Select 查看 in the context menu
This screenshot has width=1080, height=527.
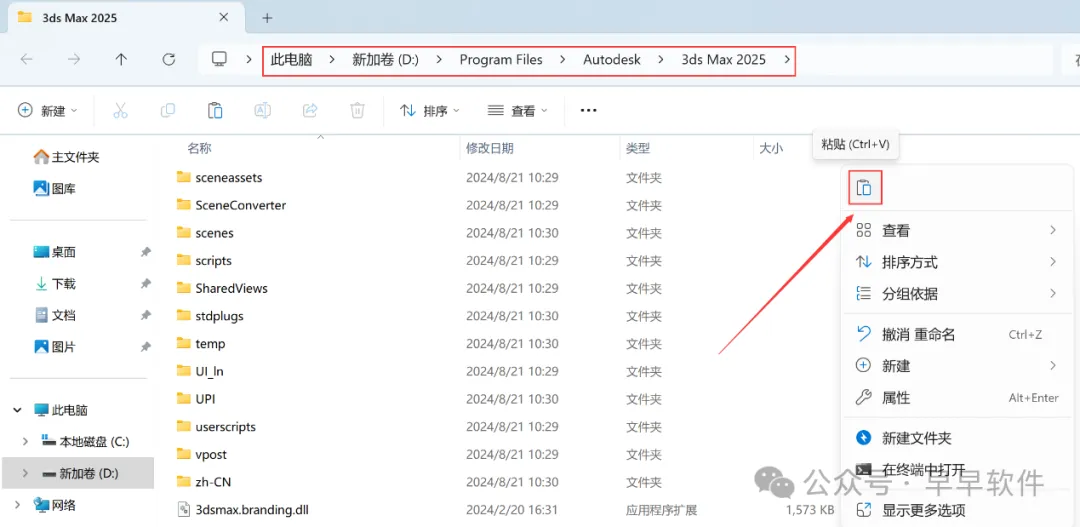956,231
